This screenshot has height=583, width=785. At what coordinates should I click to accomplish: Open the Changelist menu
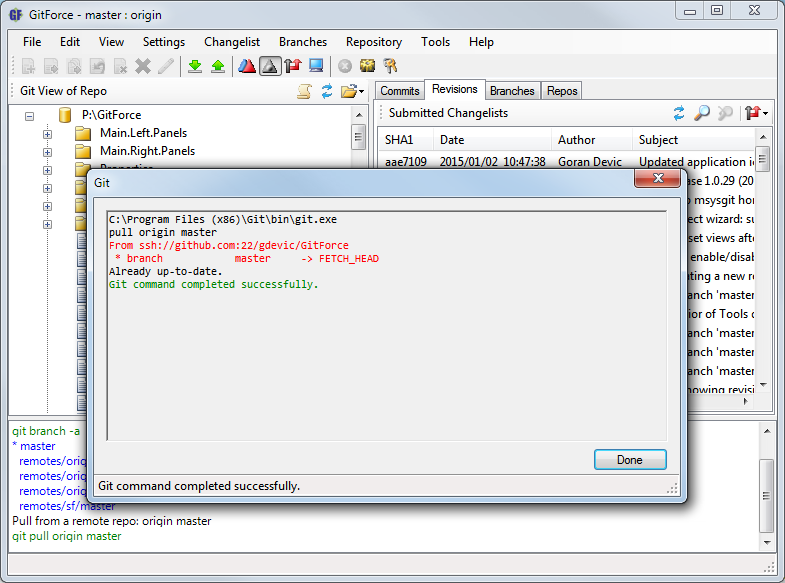tap(232, 42)
